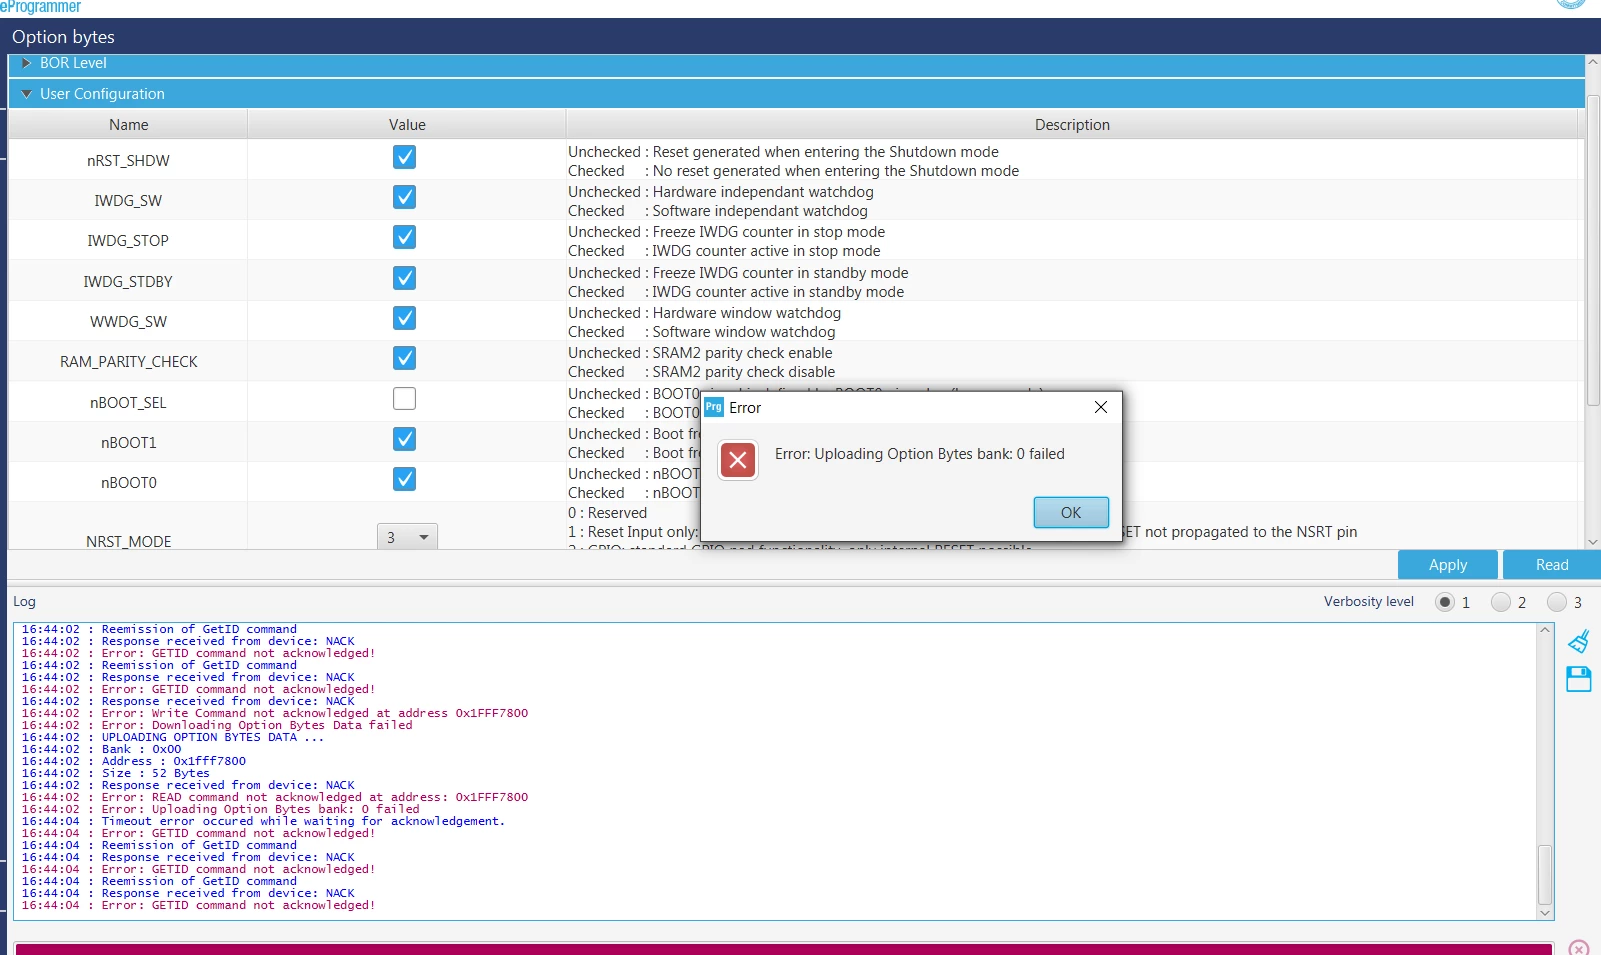This screenshot has height=955, width=1601.
Task: Toggle the IWDG_STOP checkbox
Action: coord(404,237)
